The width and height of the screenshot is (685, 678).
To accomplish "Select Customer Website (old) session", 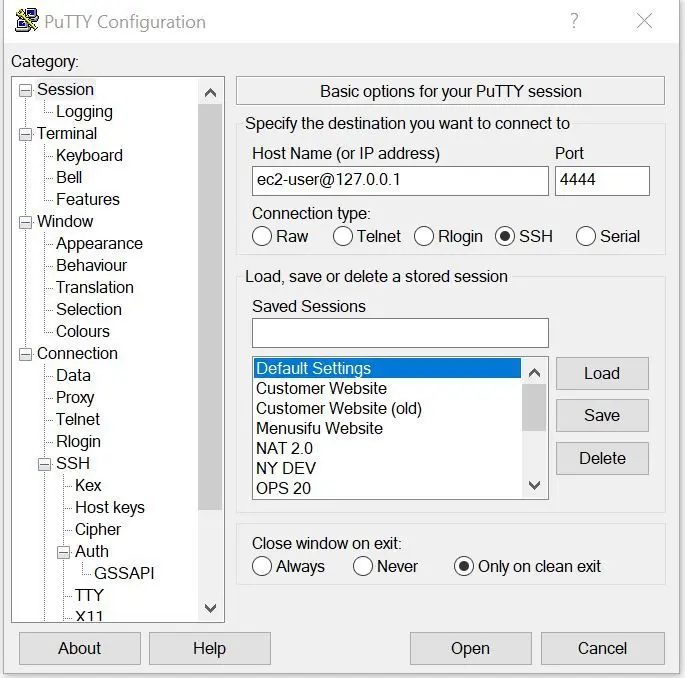I will (387, 408).
